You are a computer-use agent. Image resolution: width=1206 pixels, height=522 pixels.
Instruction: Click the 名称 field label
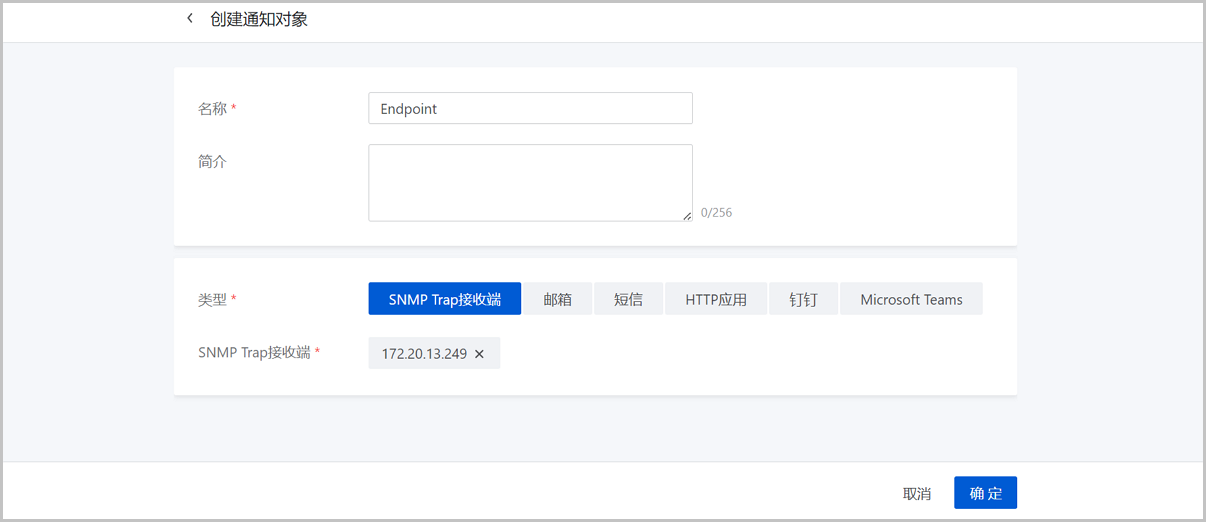tap(212, 109)
